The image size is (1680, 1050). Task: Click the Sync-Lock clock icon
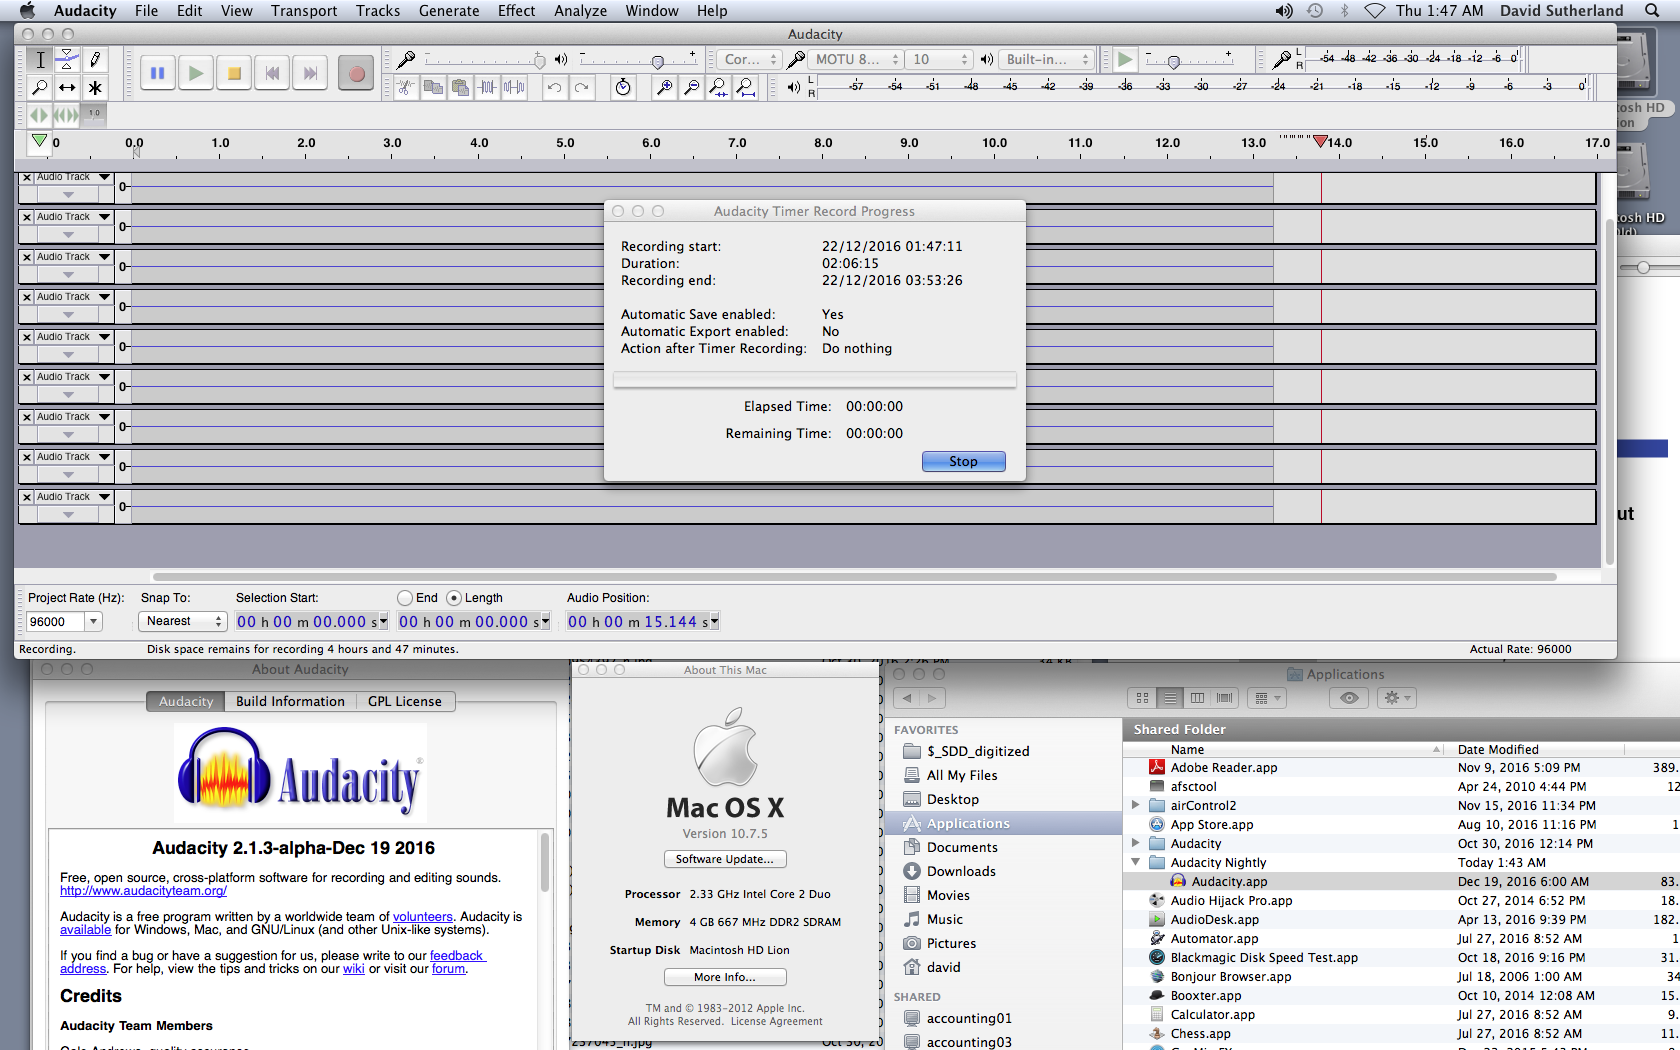(x=623, y=88)
